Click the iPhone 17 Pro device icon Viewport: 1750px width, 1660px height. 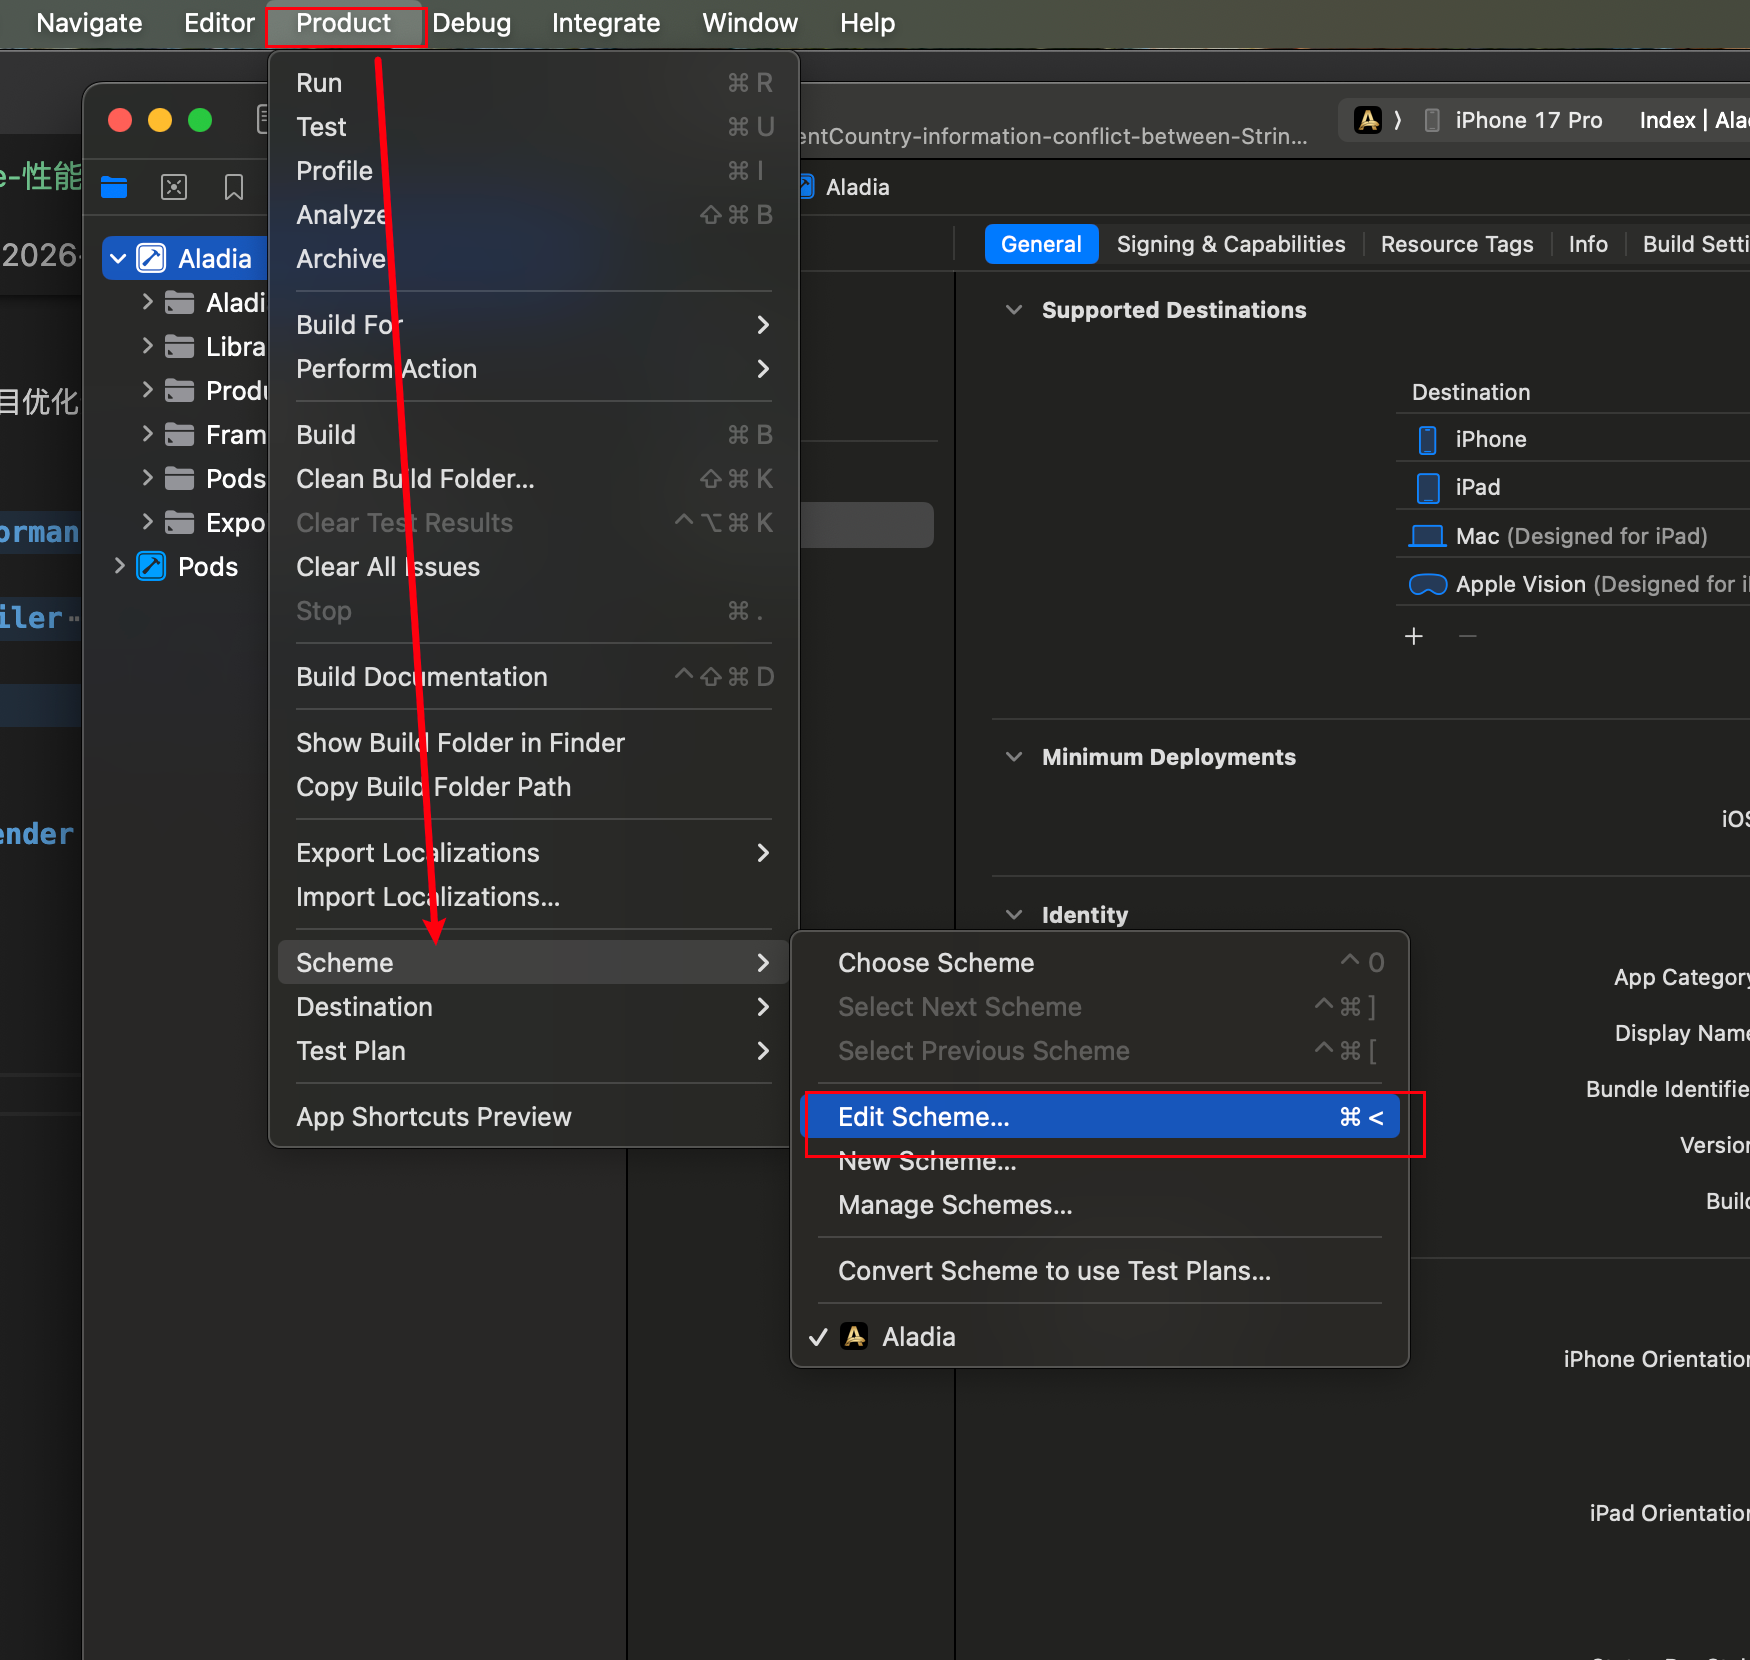click(1432, 120)
